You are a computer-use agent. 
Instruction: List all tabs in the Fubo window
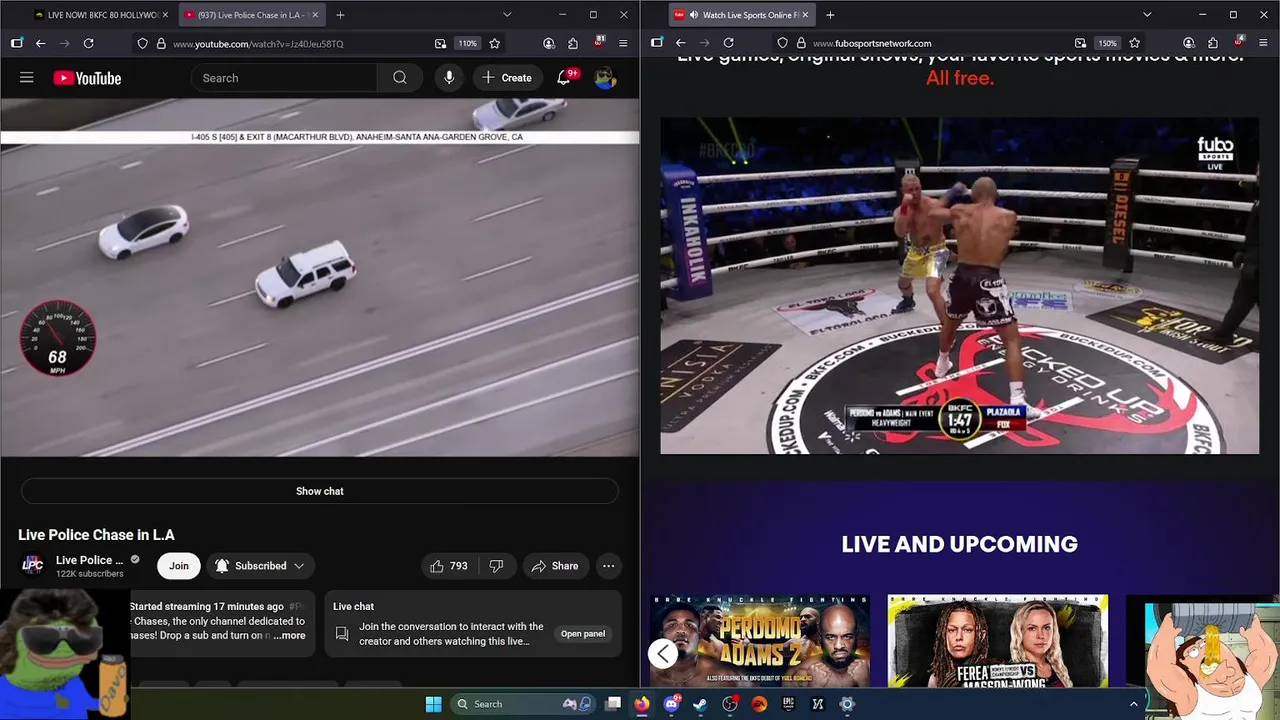[x=1147, y=15]
